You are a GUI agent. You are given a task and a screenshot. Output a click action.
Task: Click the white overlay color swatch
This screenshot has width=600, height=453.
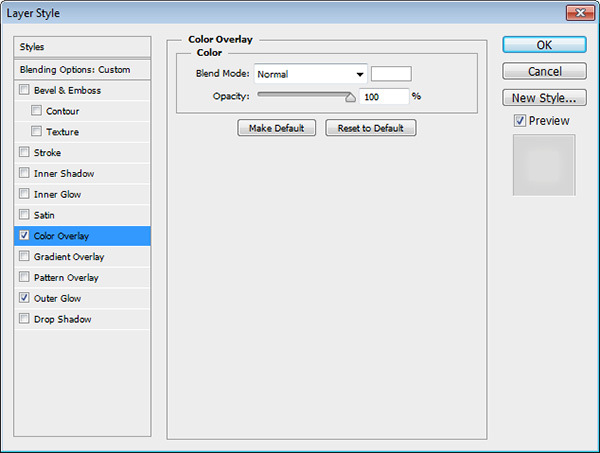[391, 74]
